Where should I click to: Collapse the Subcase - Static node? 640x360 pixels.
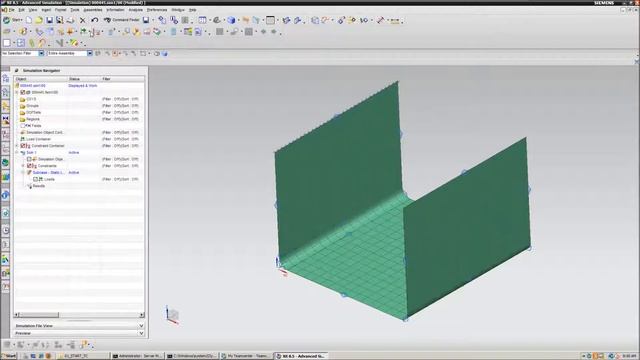coord(23,173)
